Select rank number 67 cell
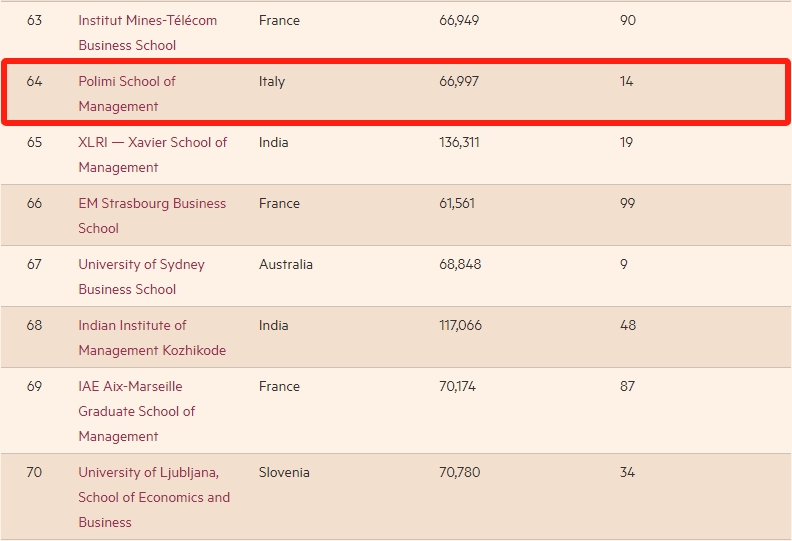Viewport: 792px width, 541px height. 34,264
